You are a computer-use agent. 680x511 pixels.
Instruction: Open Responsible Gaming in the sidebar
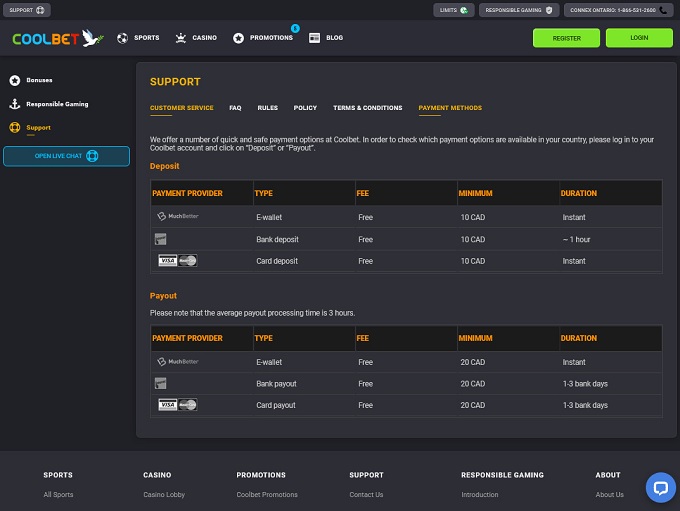(56, 104)
